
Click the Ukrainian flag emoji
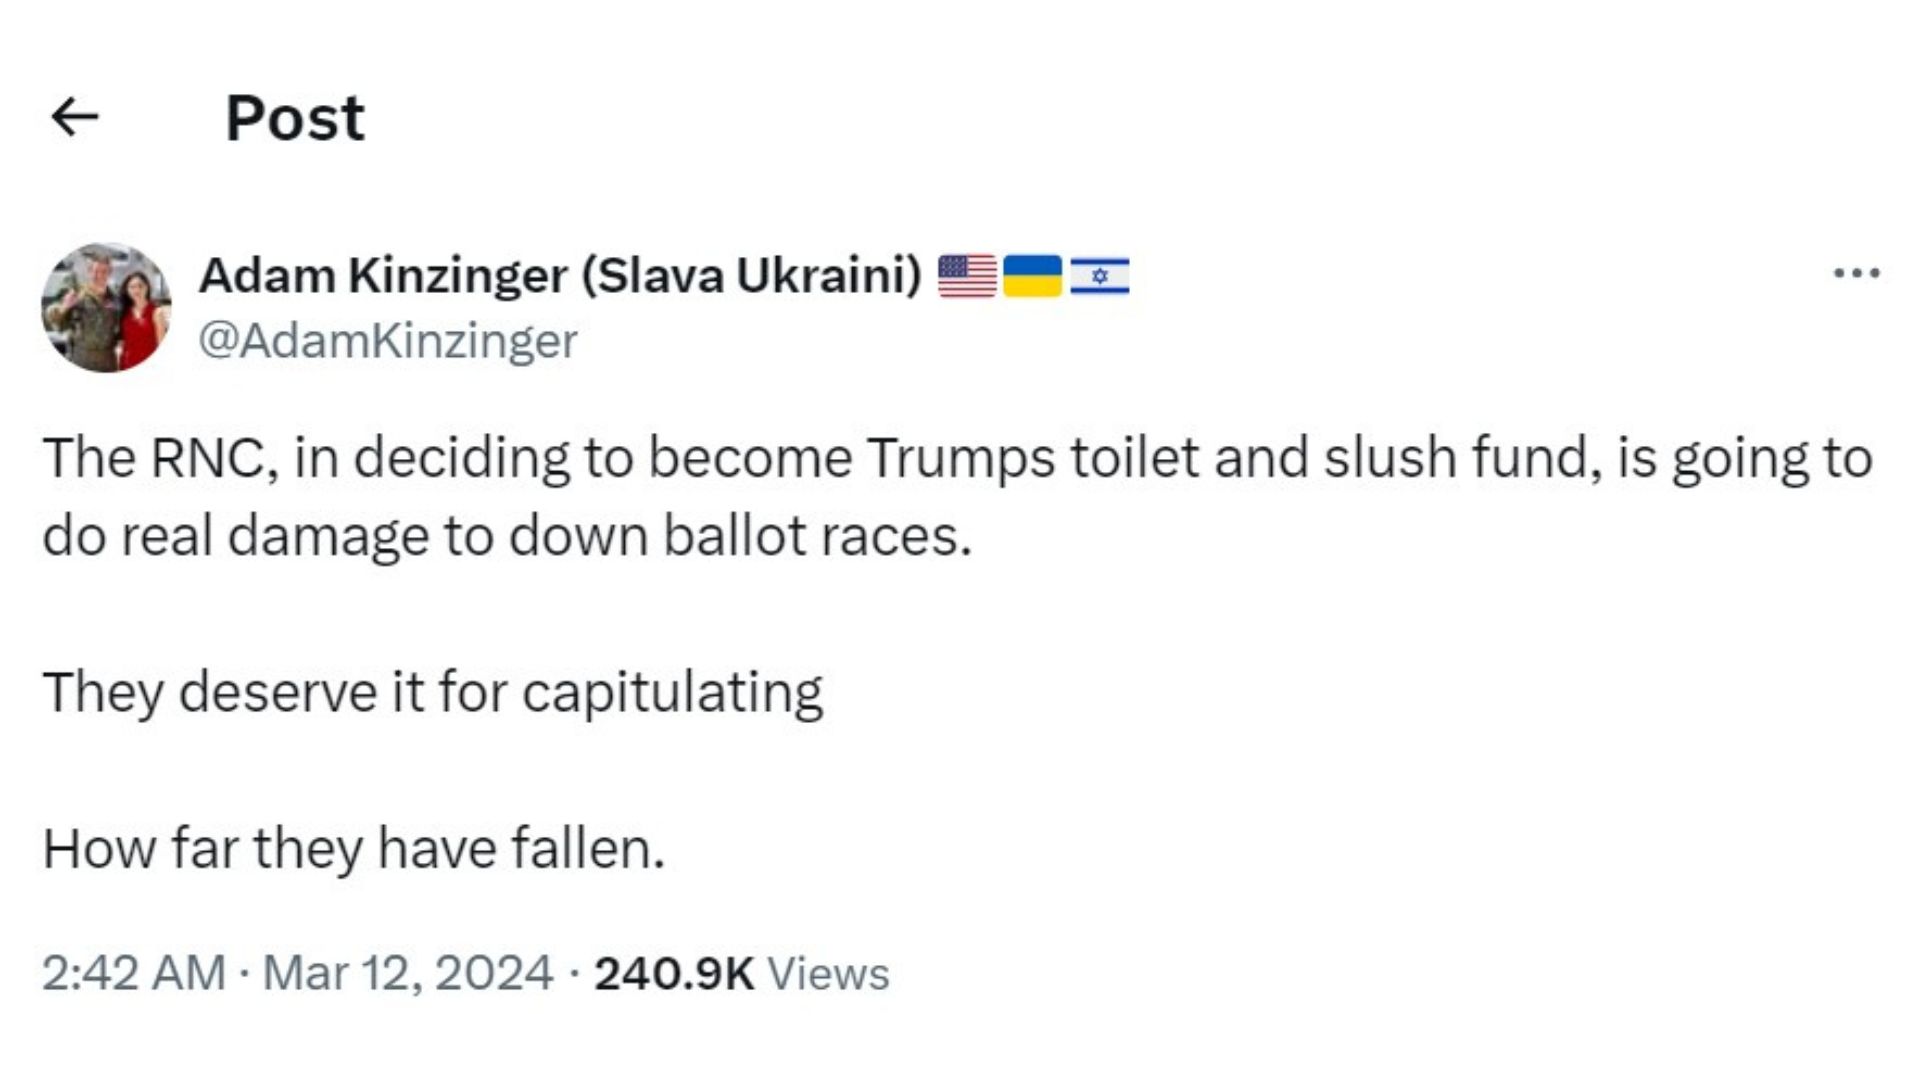click(1032, 276)
